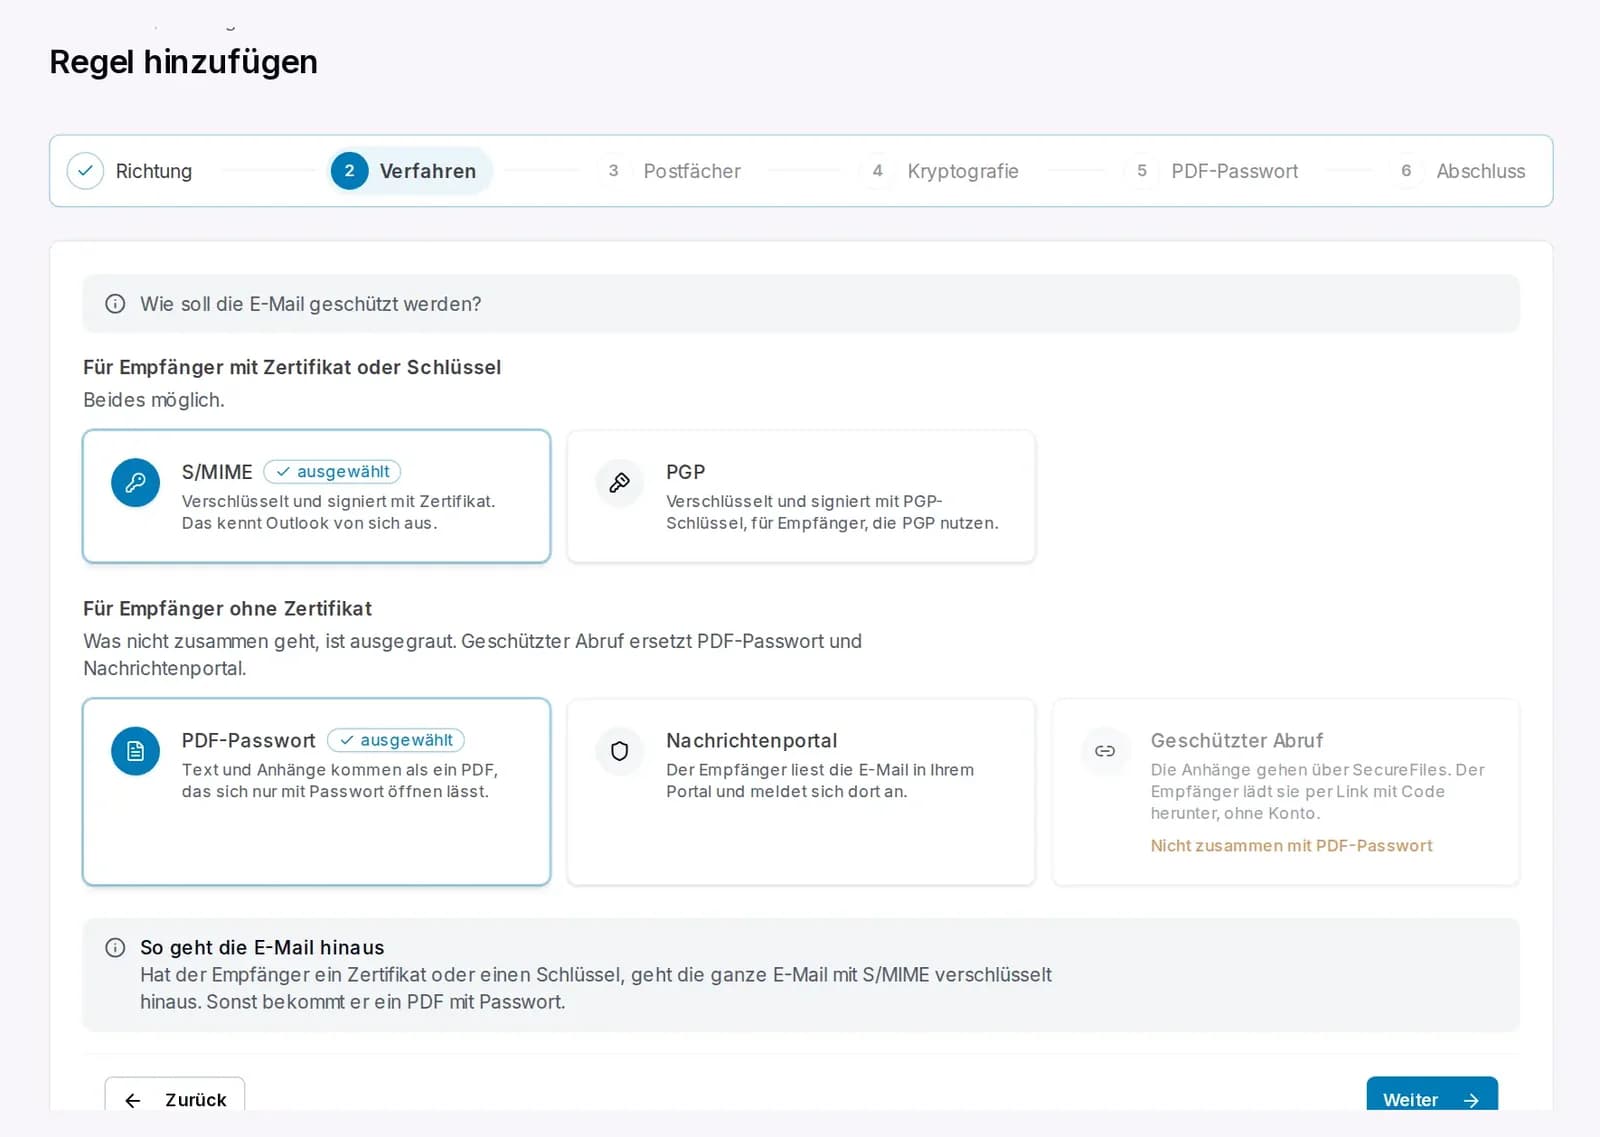1600x1137 pixels.
Task: Click the Geschützter Abruf link icon
Action: (1105, 751)
